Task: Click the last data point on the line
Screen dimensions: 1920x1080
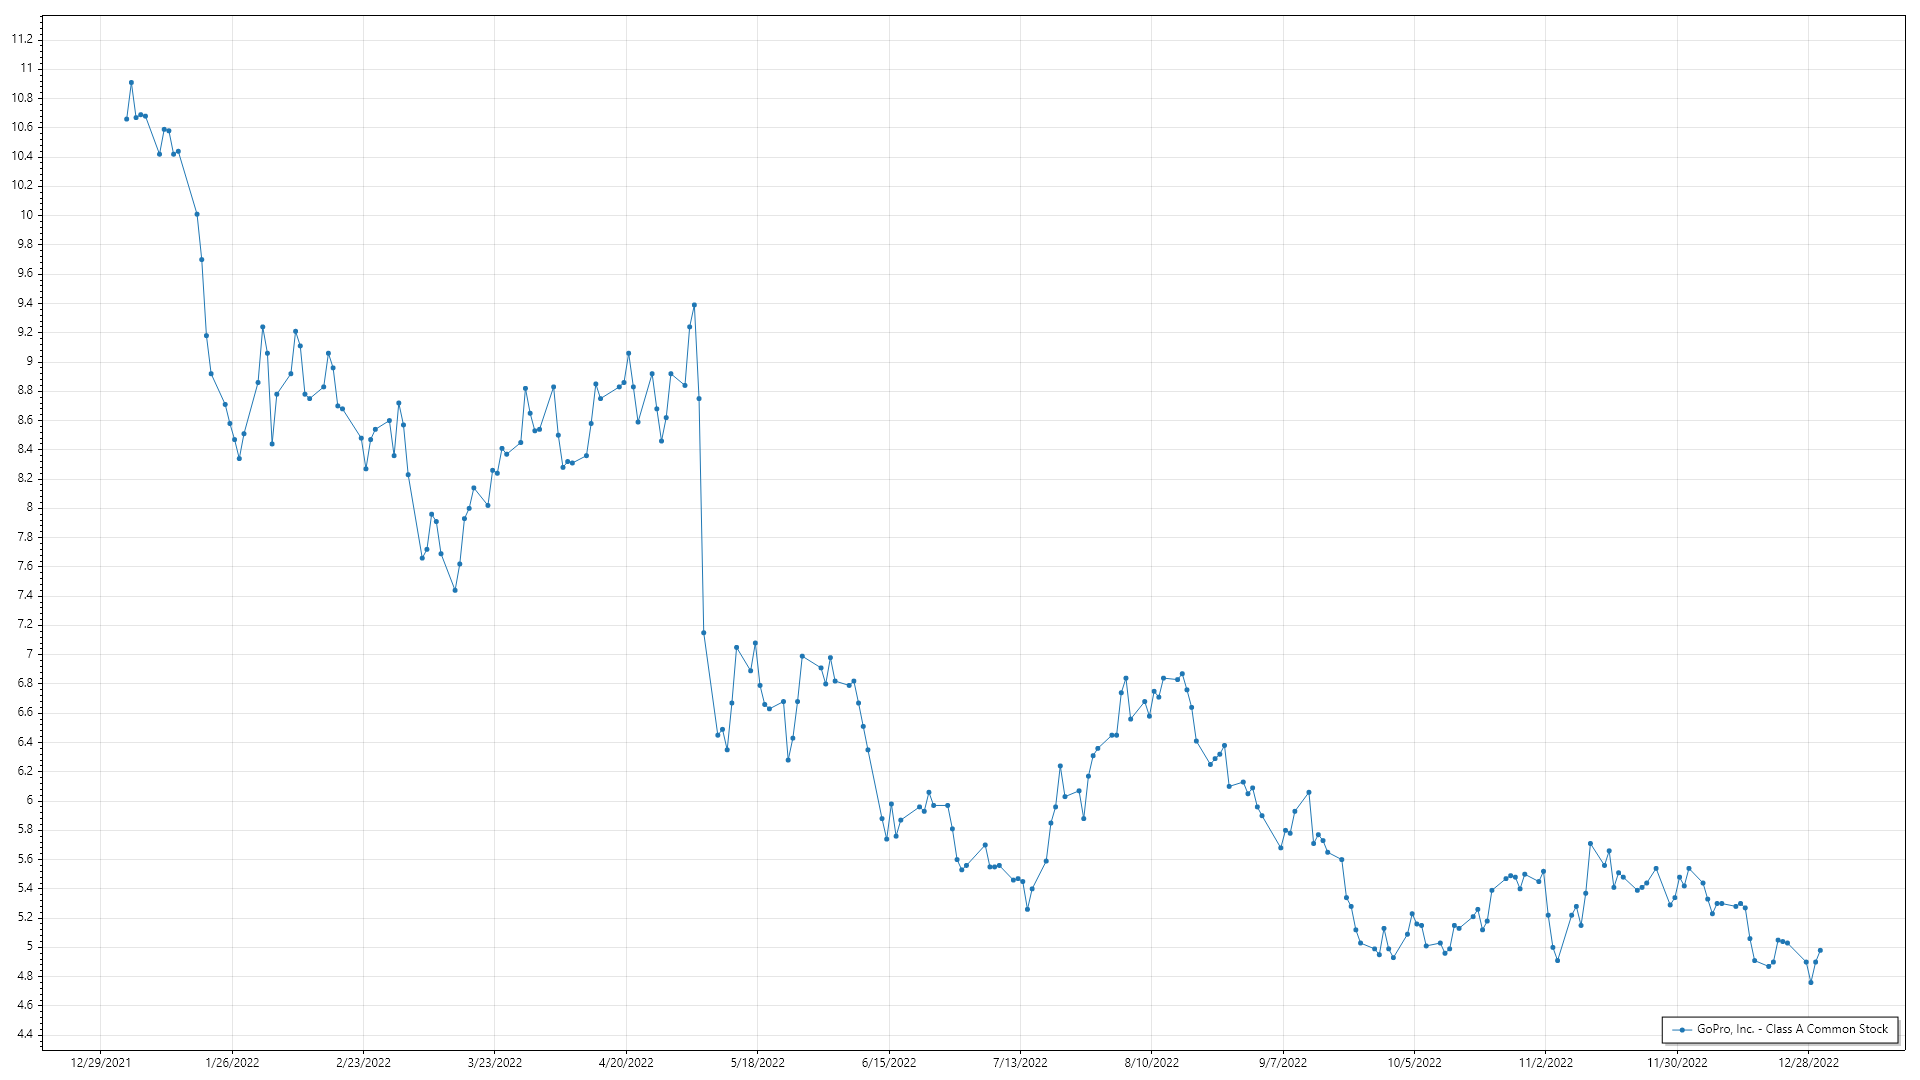Action: [1820, 951]
